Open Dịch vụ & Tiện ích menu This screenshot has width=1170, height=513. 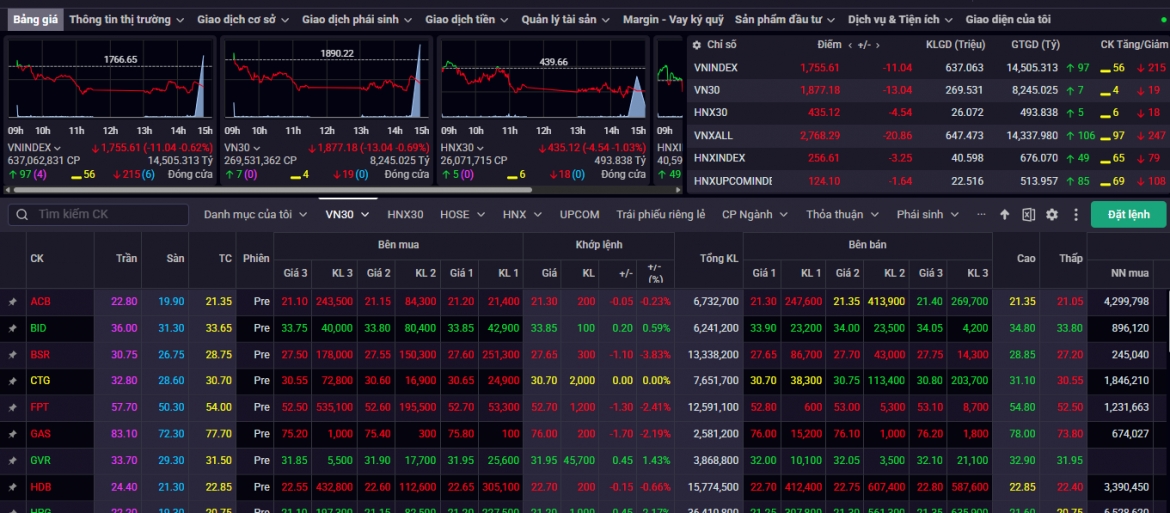(x=901, y=19)
